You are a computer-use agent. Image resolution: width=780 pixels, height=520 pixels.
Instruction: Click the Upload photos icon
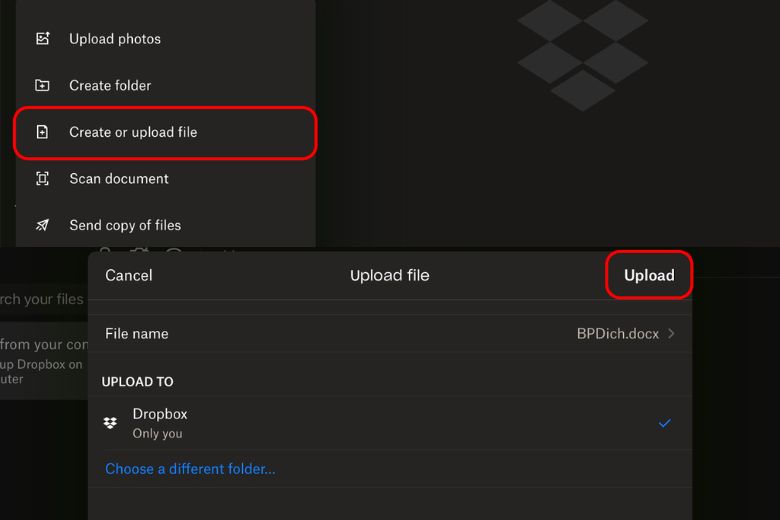coord(43,38)
